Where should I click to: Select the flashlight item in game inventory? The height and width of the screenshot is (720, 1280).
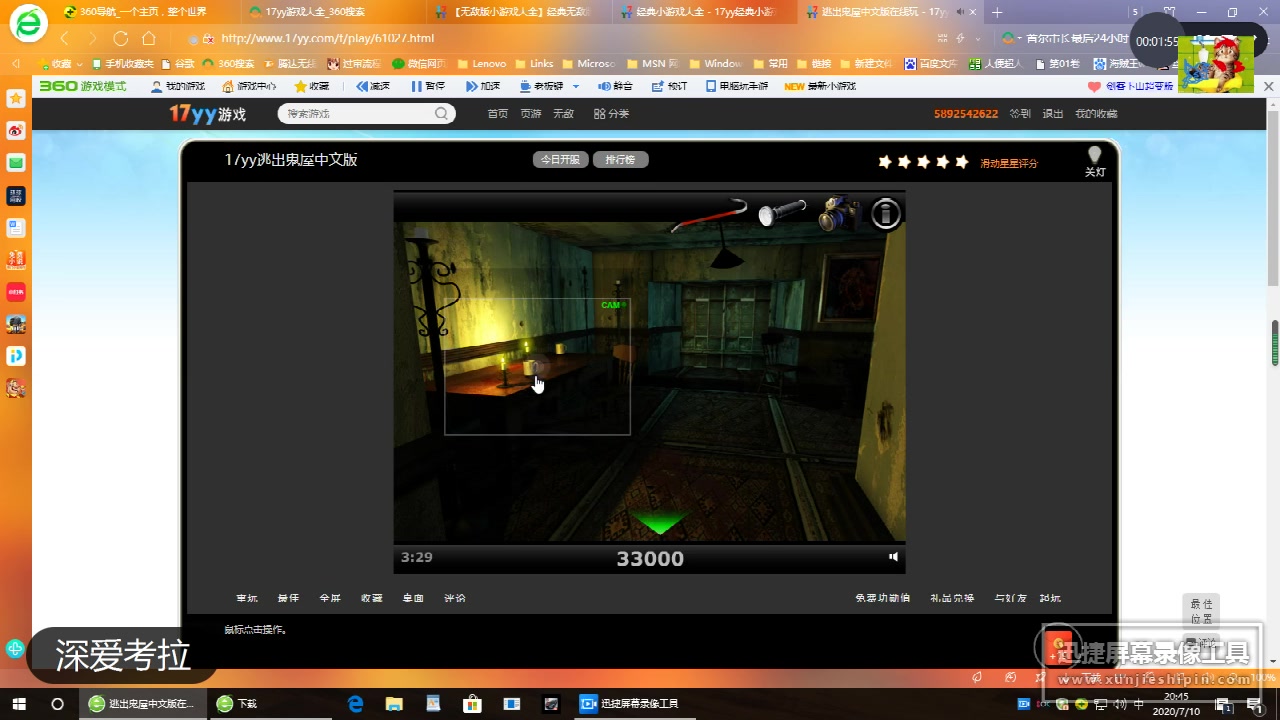781,213
